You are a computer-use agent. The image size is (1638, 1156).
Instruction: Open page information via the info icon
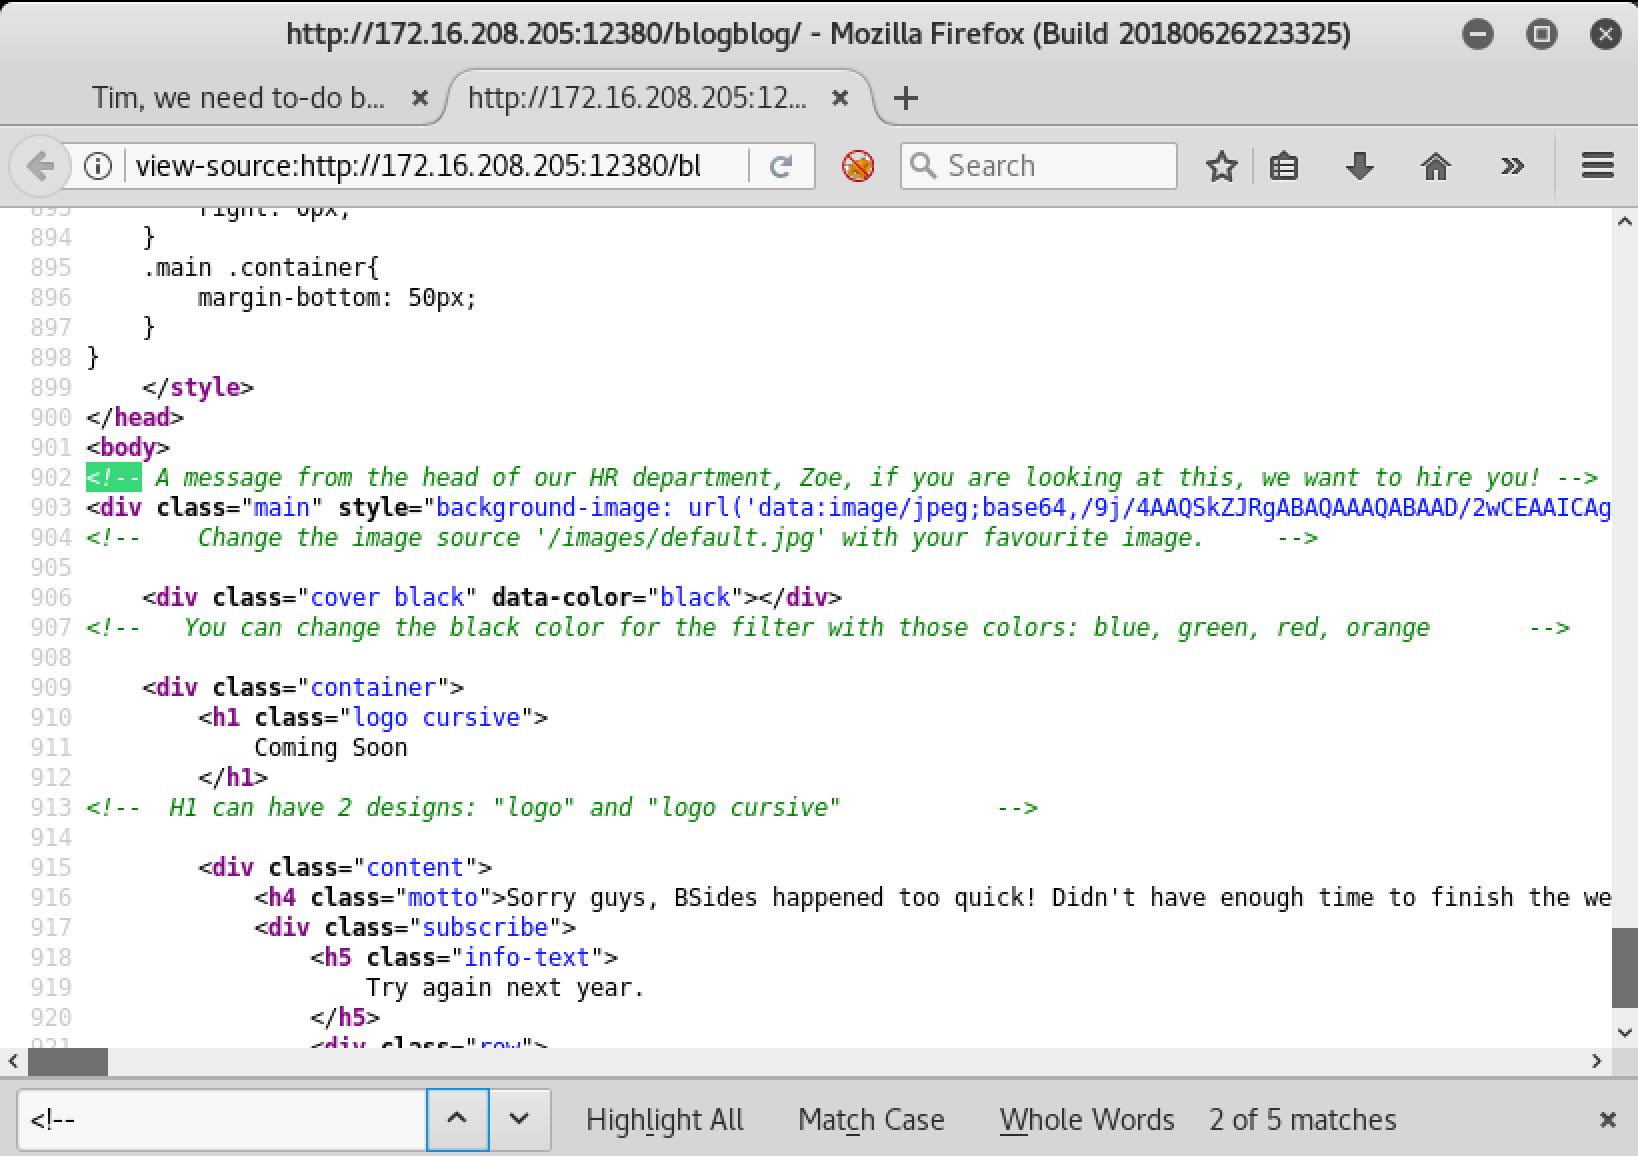[x=97, y=165]
